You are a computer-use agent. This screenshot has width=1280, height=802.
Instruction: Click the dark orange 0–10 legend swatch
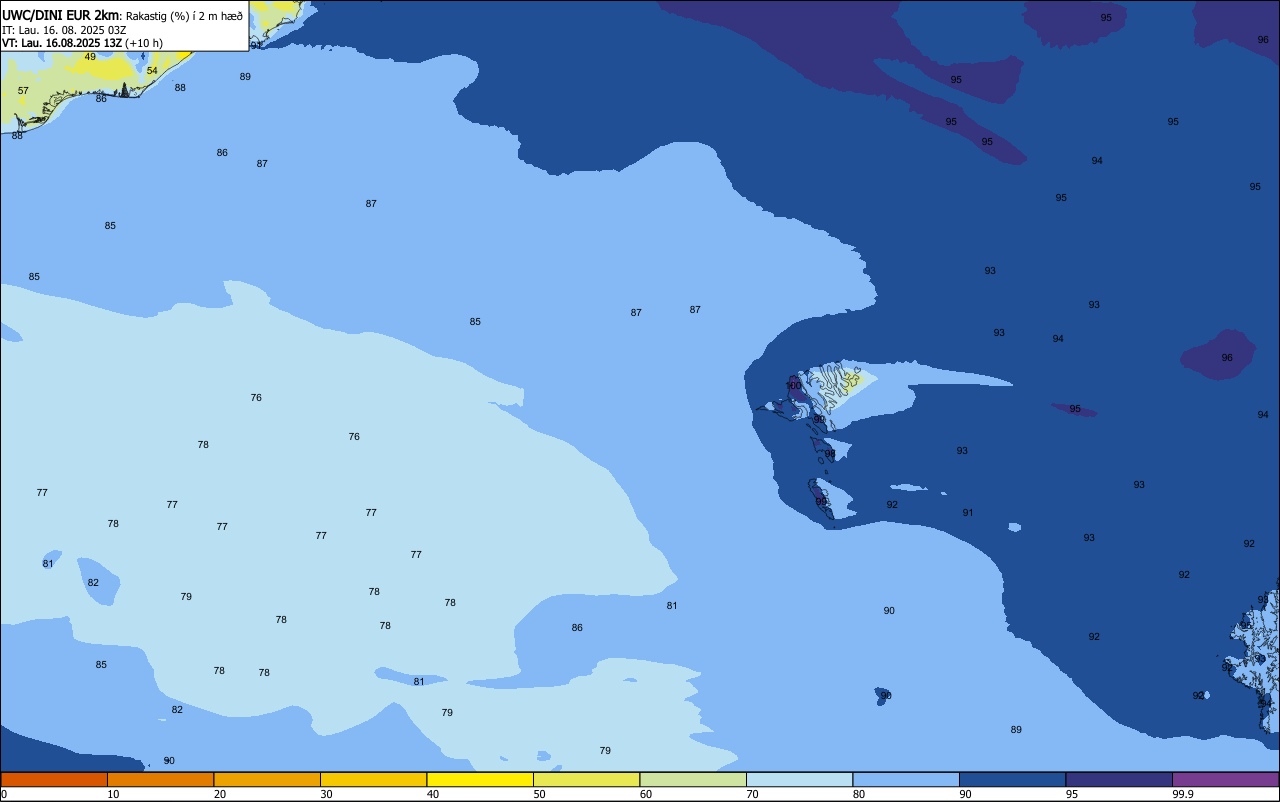pyautogui.click(x=54, y=779)
